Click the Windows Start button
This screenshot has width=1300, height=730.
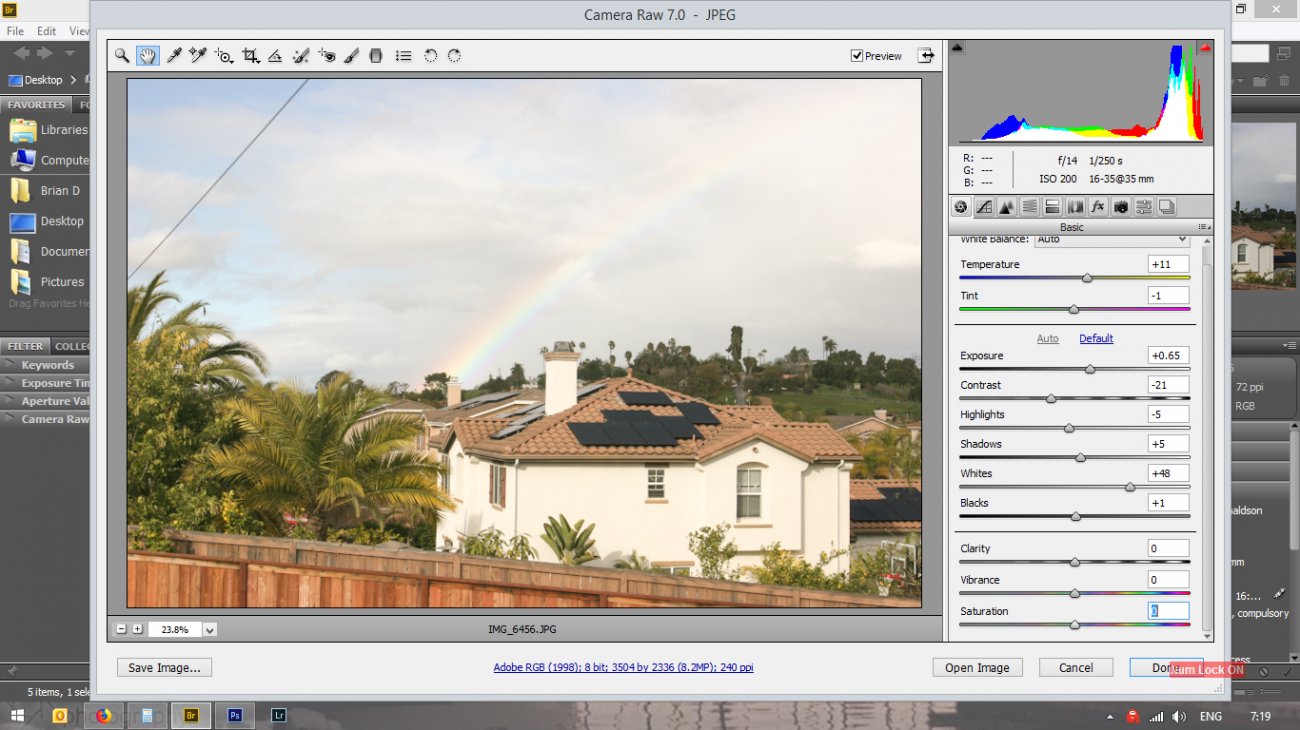tap(17, 715)
